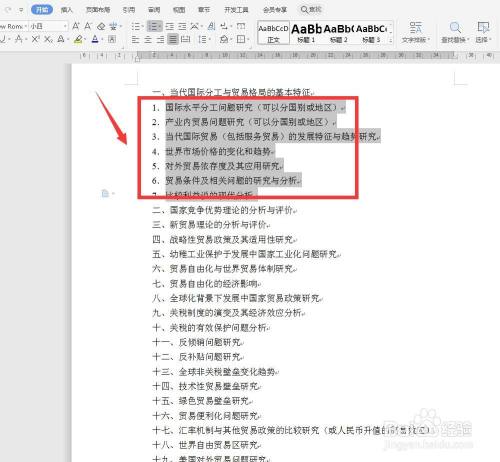The image size is (500, 462).
Task: Click the increase indent icon
Action: pos(182,26)
